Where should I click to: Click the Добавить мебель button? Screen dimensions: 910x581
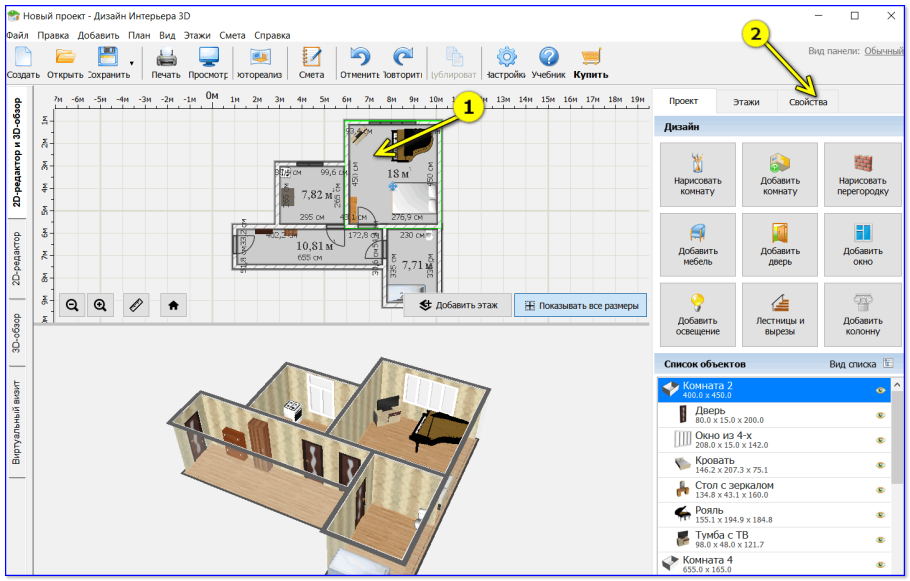pos(697,244)
